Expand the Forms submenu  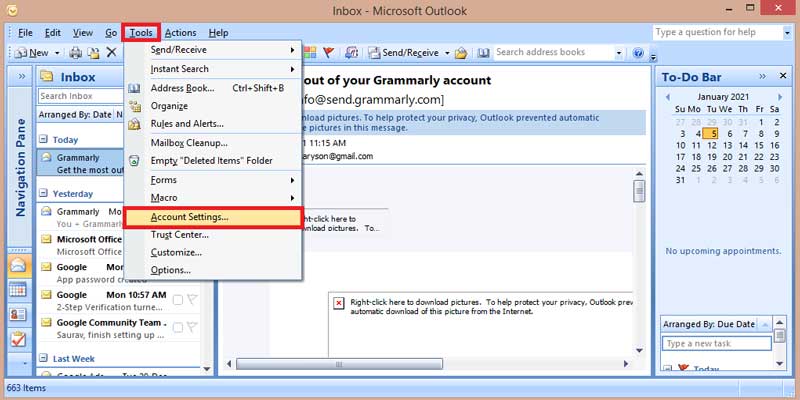coord(213,180)
